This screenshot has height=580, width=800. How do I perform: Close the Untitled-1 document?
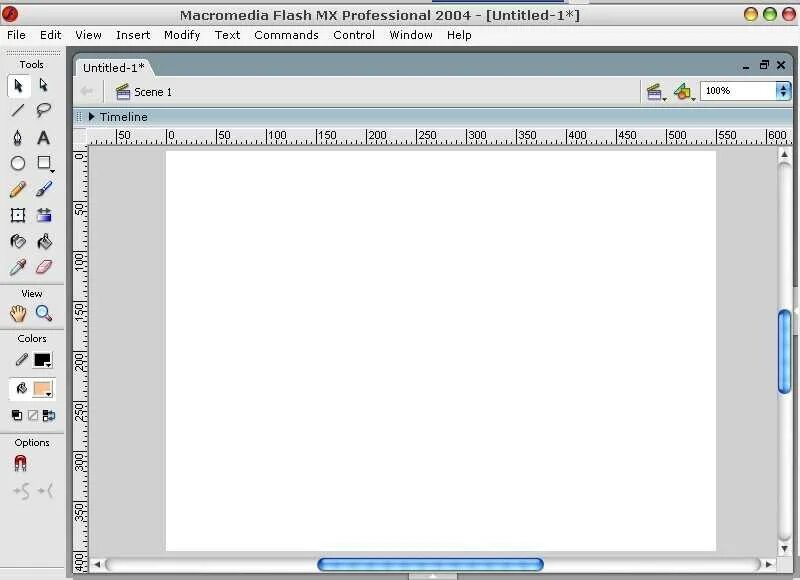781,65
